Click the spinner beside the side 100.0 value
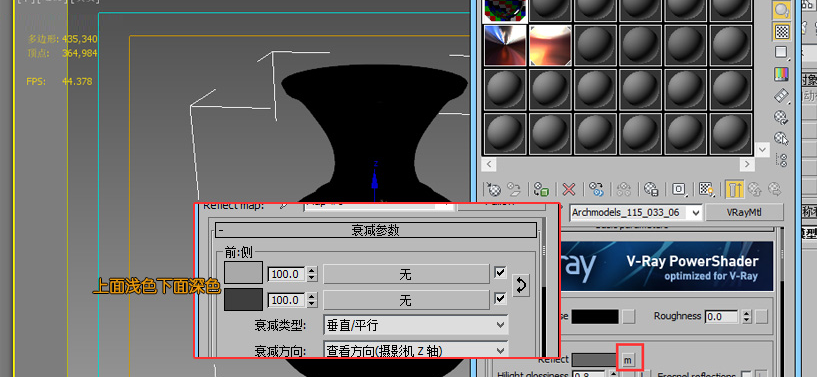Image resolution: width=817 pixels, height=377 pixels. pos(312,300)
